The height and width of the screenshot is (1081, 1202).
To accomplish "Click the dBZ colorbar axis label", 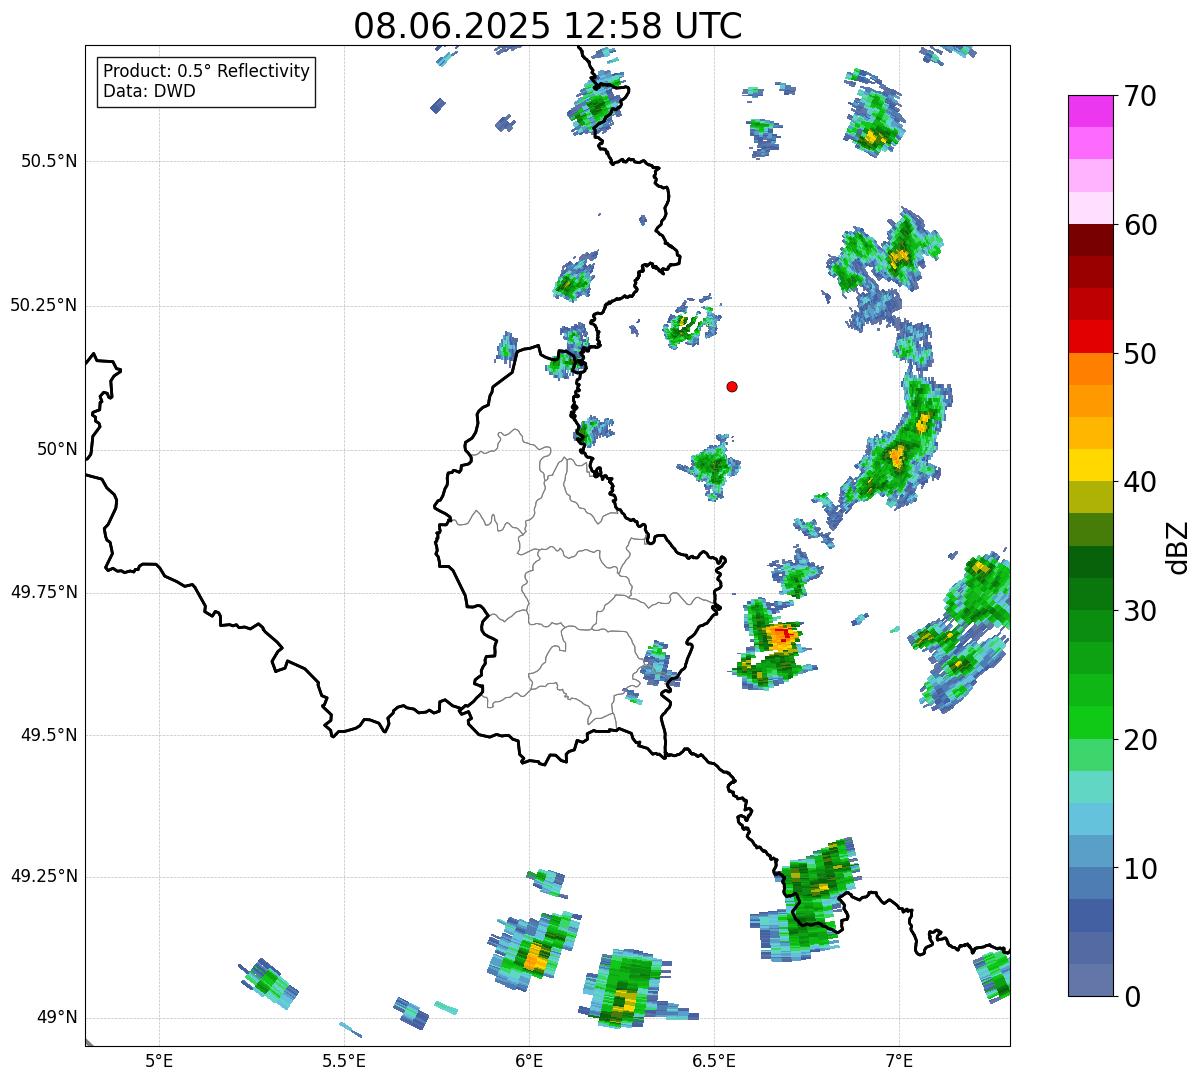I will (x=1178, y=547).
